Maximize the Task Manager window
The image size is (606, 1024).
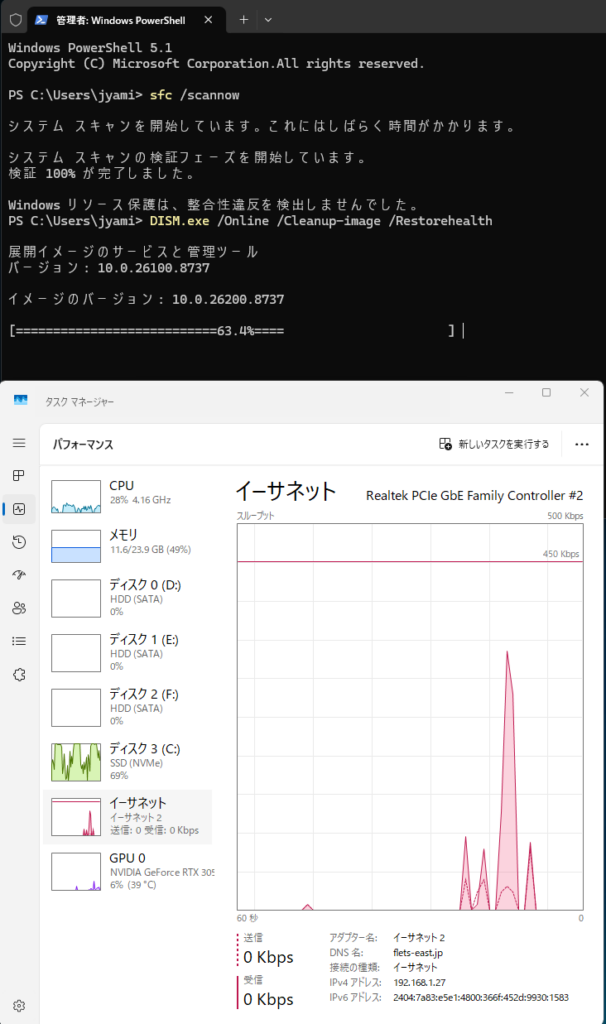[547, 392]
